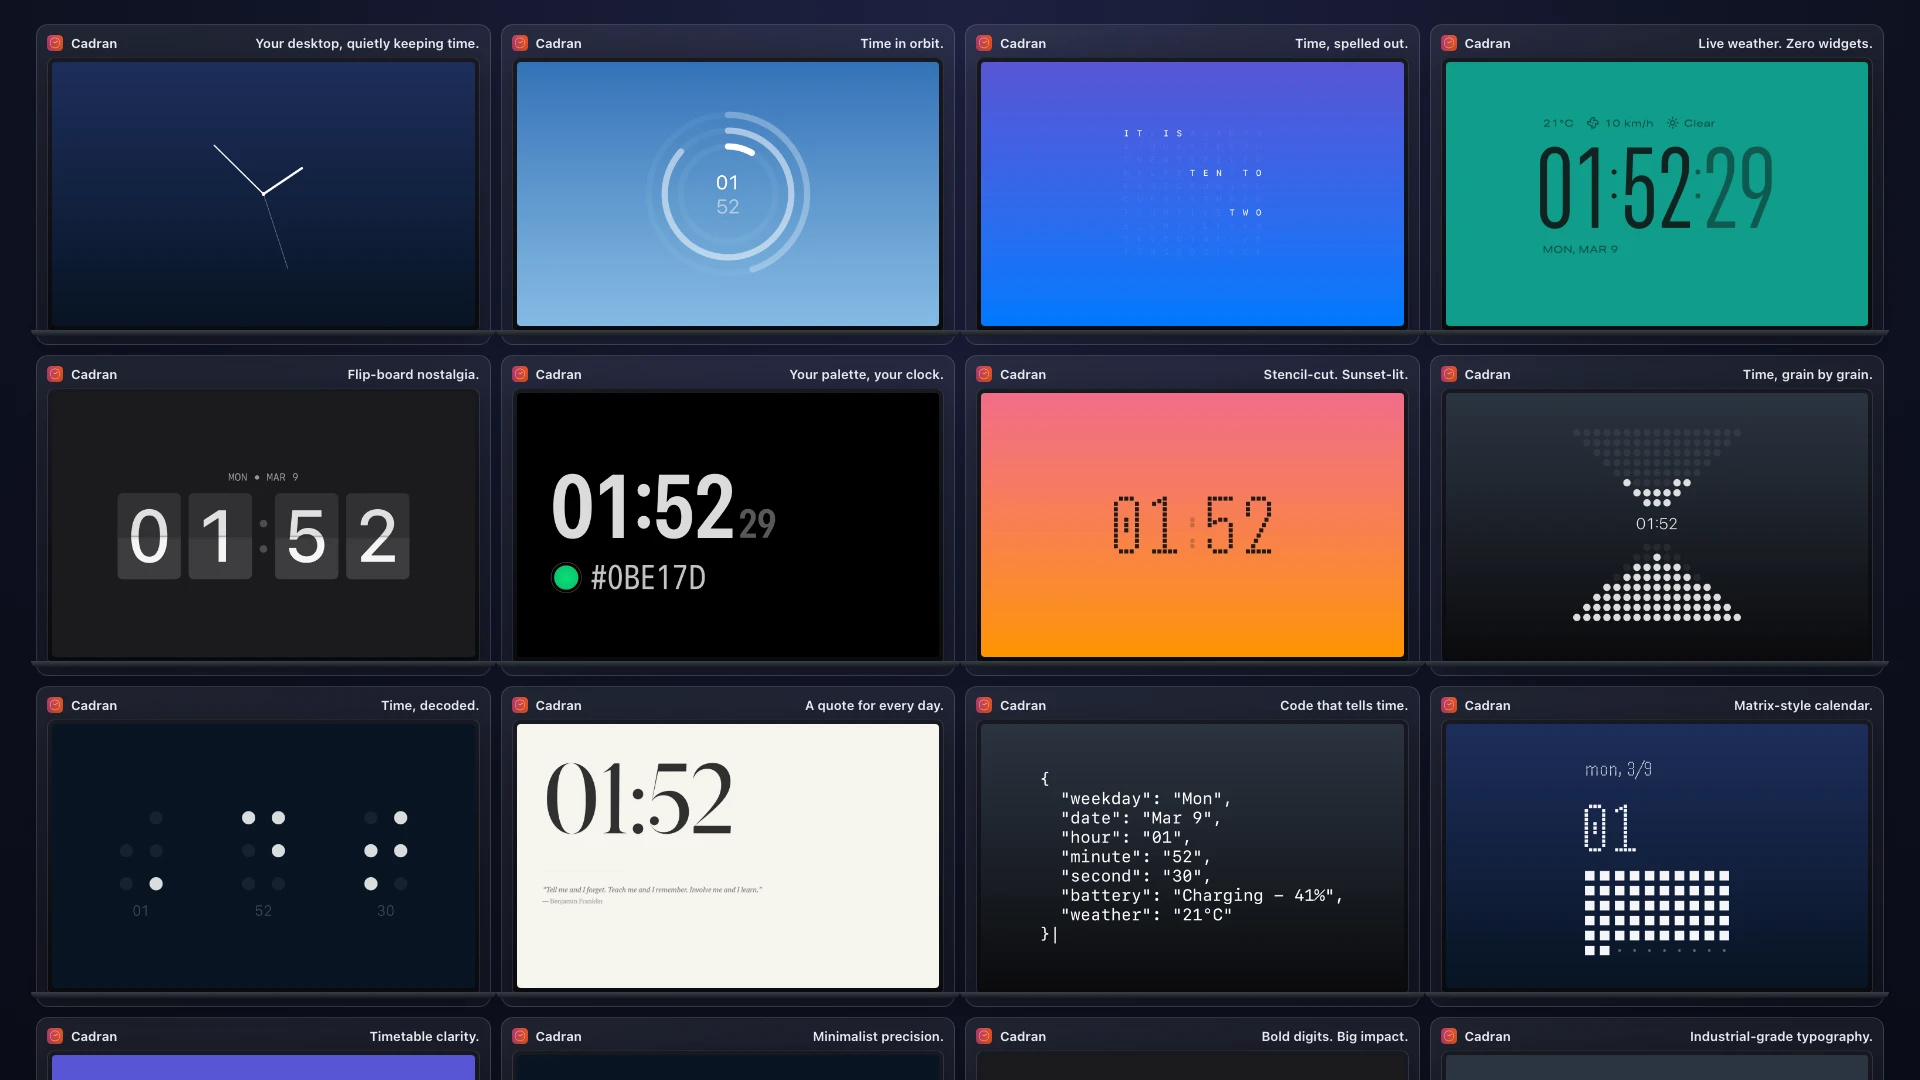
Task: Click the 'Industrial-grade typography' card header
Action: pyautogui.click(x=1781, y=1036)
